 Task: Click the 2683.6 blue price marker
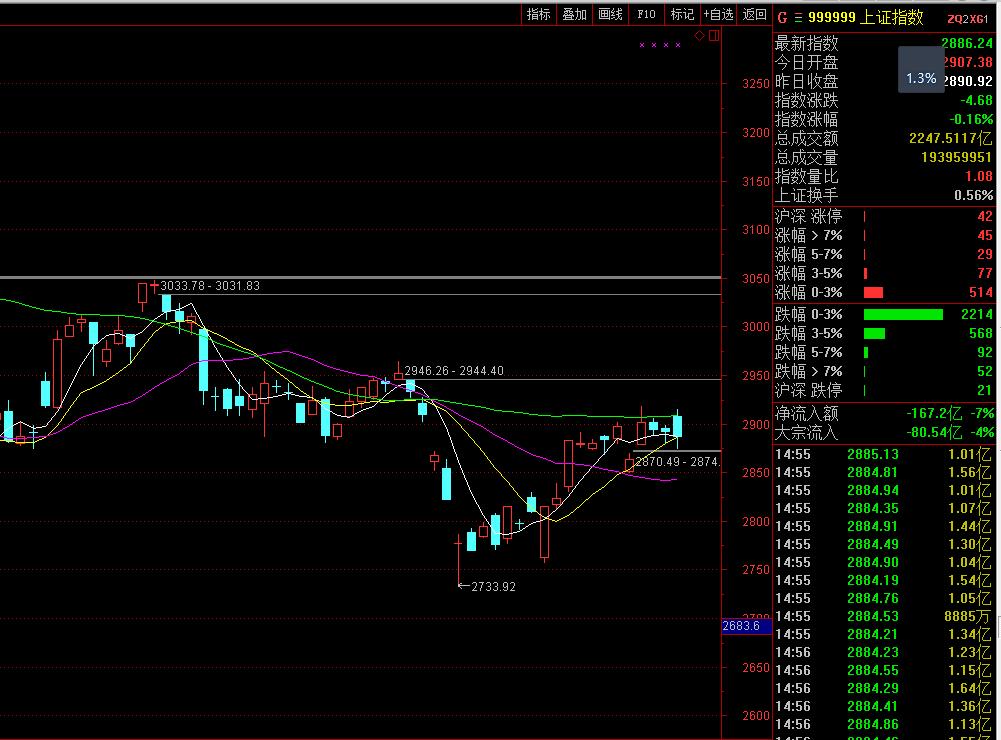742,626
